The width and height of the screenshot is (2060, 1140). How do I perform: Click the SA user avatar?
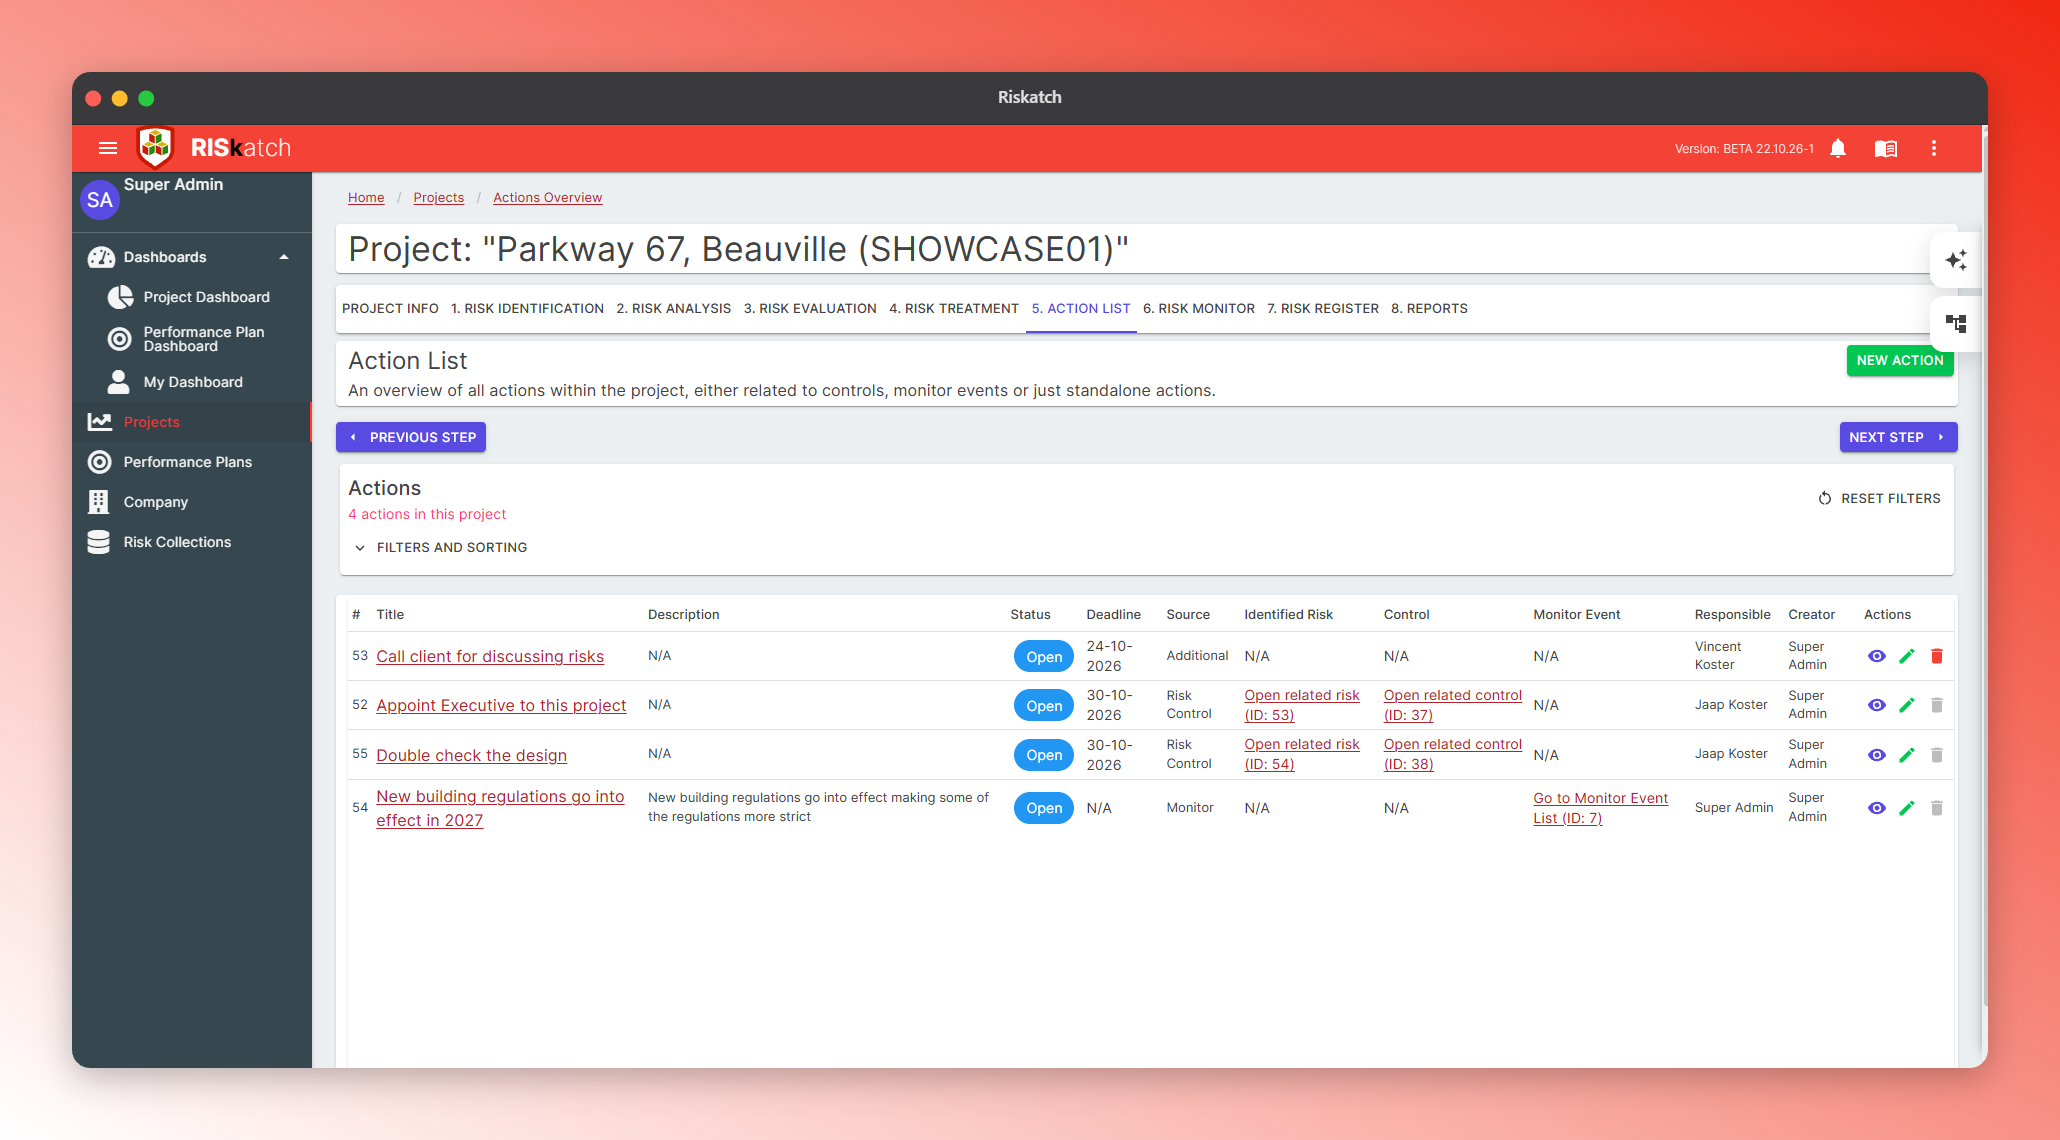tap(100, 200)
